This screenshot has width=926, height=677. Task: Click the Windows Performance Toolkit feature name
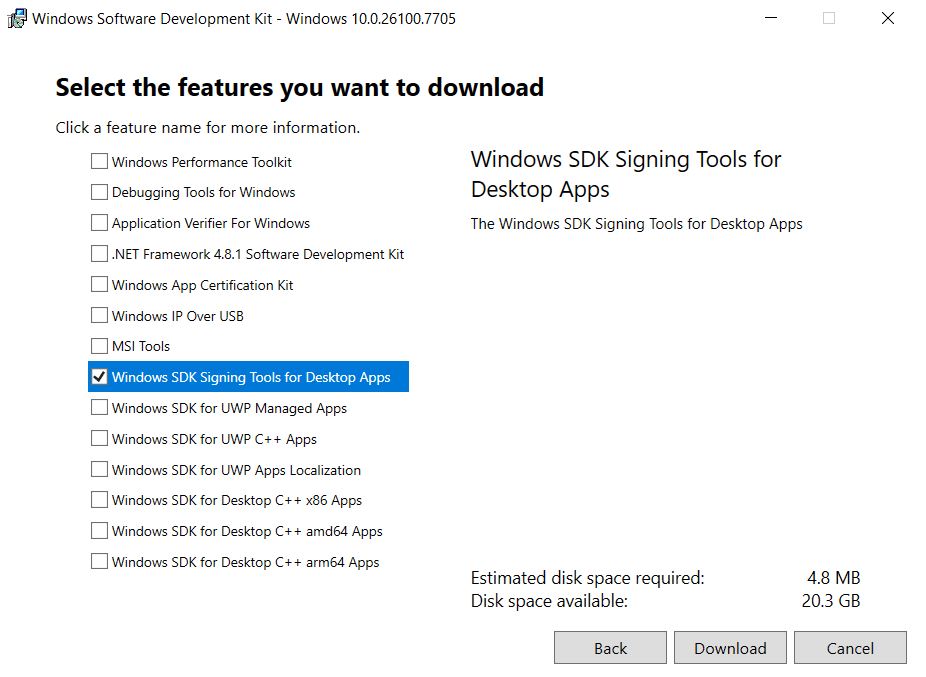[x=202, y=162]
